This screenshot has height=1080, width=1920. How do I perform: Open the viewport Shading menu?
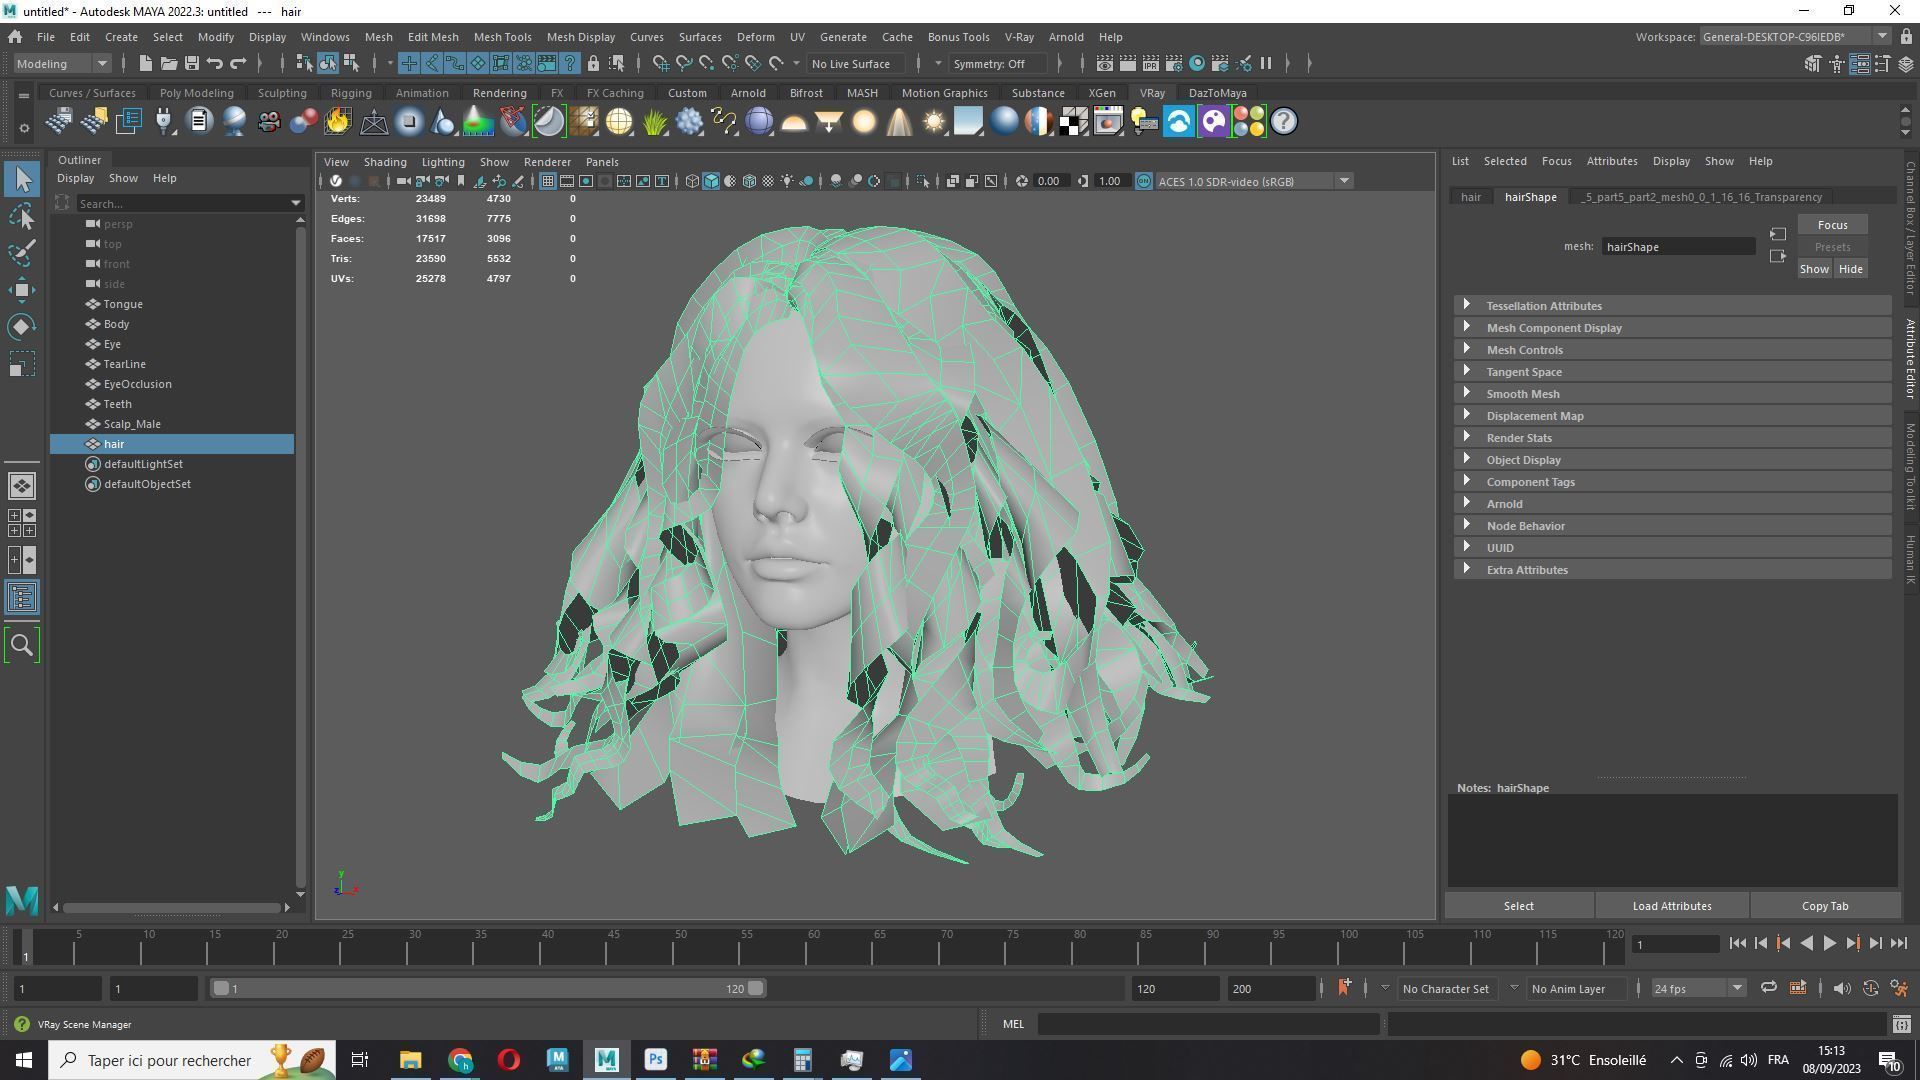point(385,162)
